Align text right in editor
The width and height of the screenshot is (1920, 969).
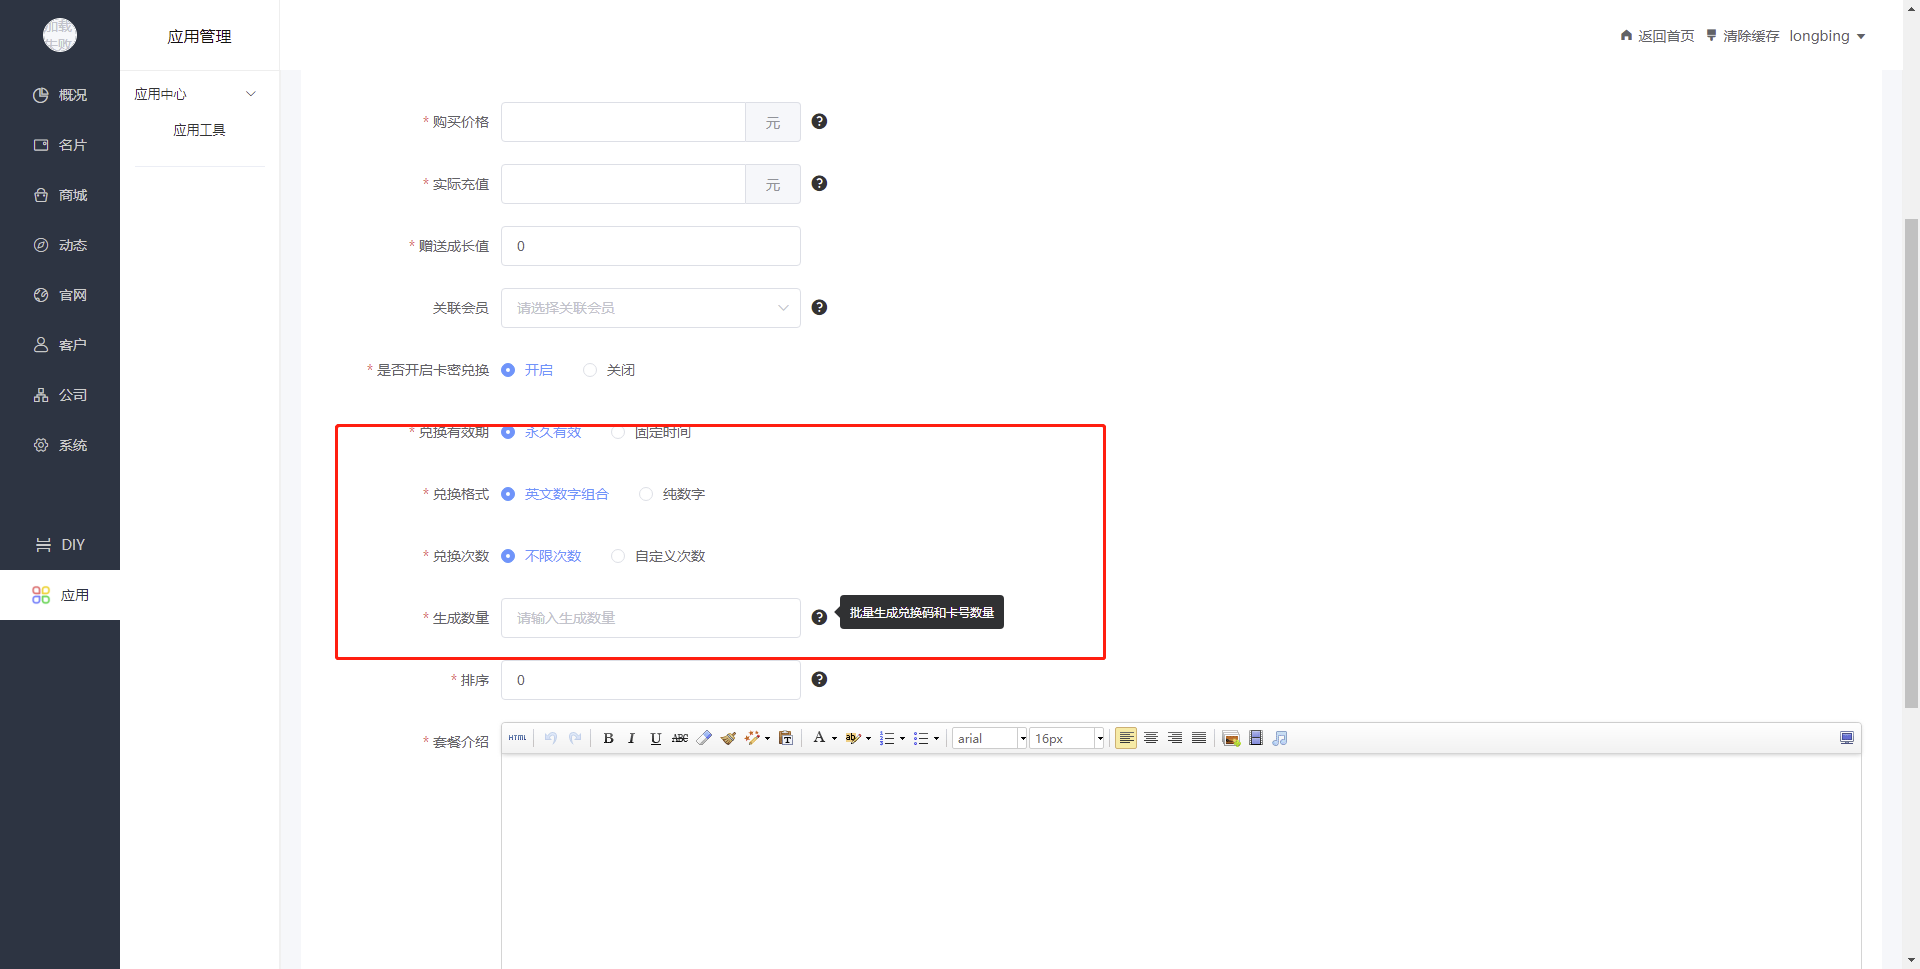pyautogui.click(x=1175, y=738)
